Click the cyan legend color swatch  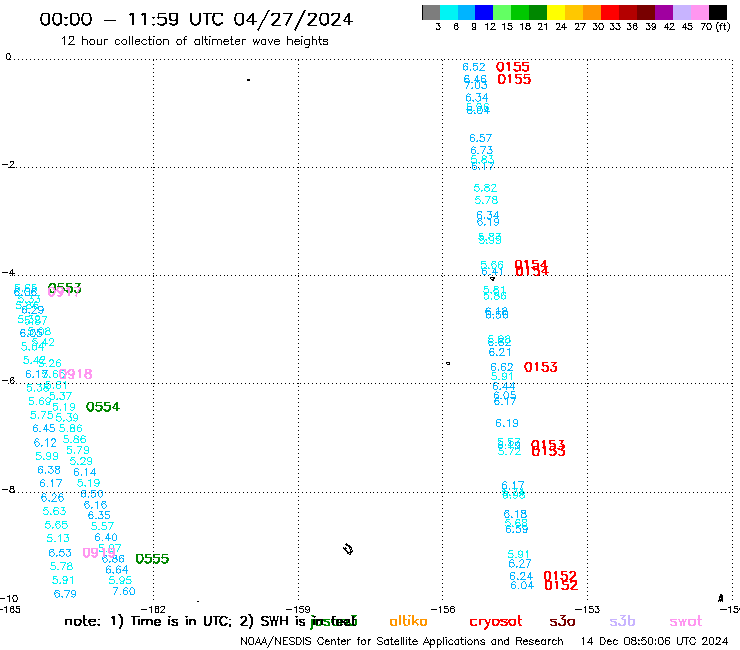coord(449,12)
